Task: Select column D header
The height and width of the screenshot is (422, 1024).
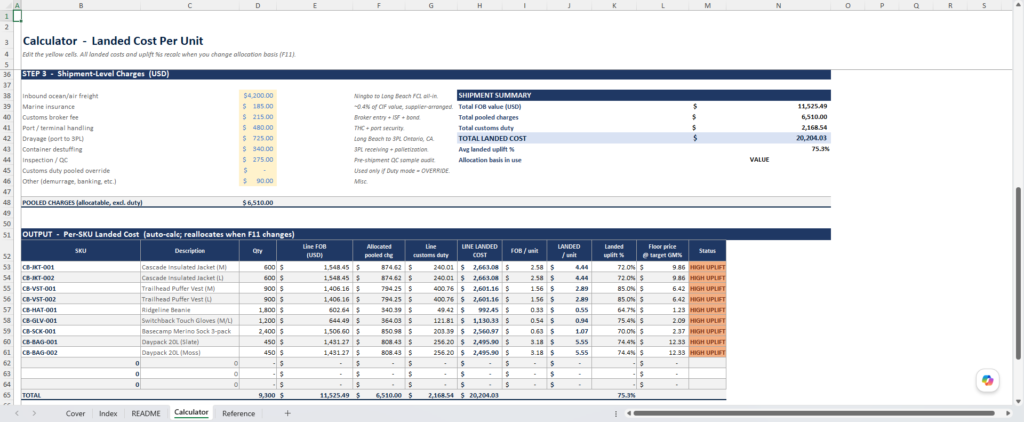Action: point(257,5)
